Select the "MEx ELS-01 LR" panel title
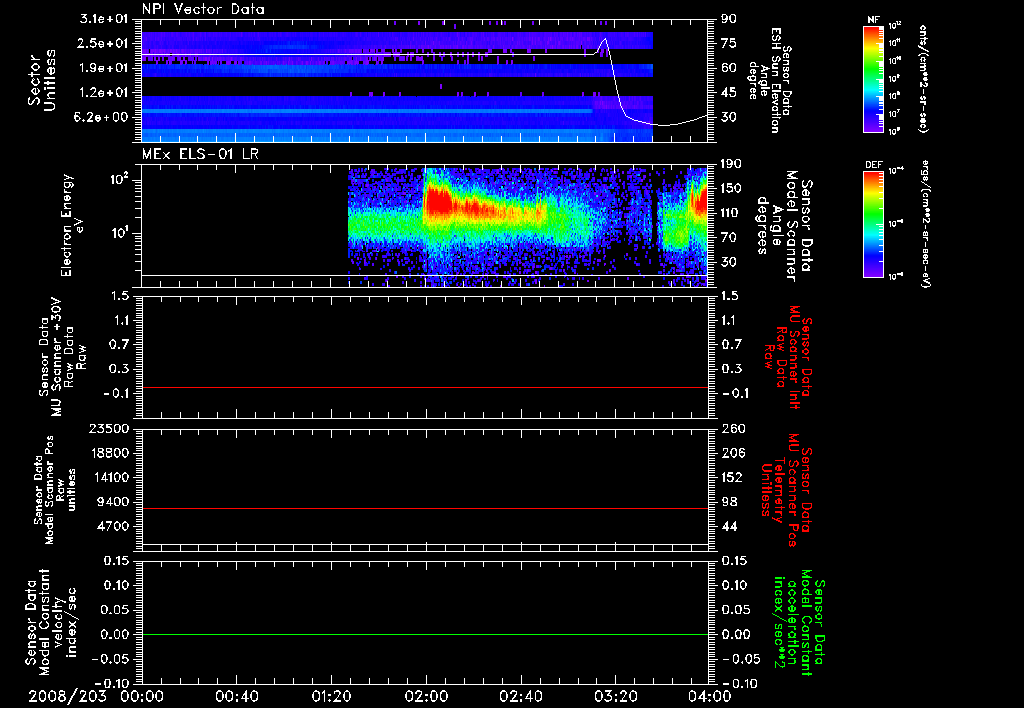1024x708 pixels. pos(200,154)
